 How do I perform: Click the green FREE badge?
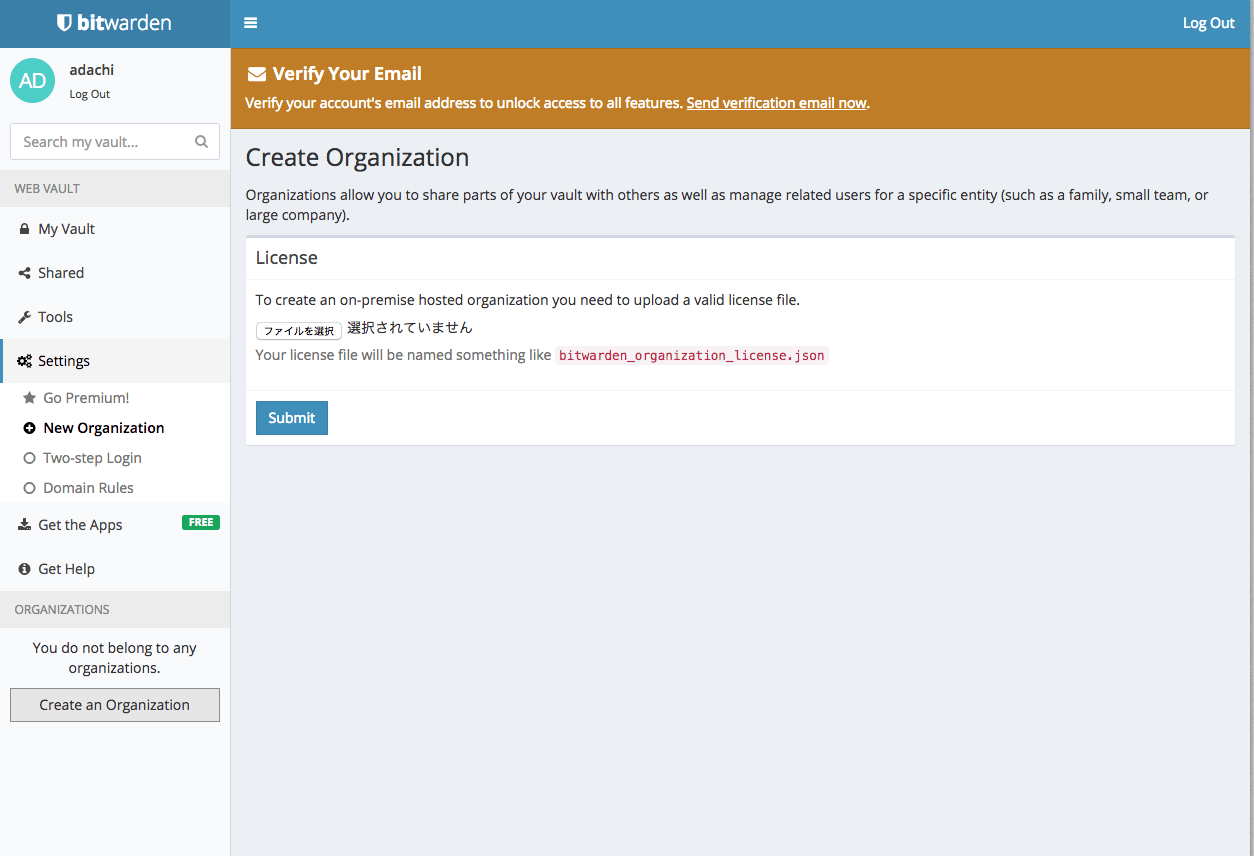tap(200, 522)
